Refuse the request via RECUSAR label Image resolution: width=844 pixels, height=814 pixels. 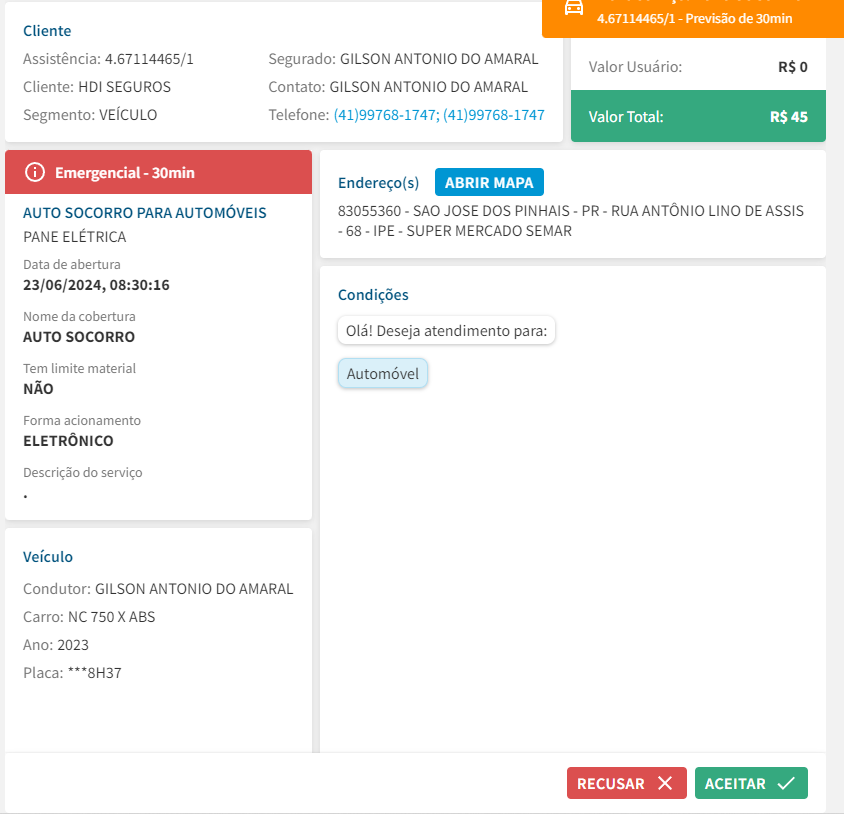(611, 784)
